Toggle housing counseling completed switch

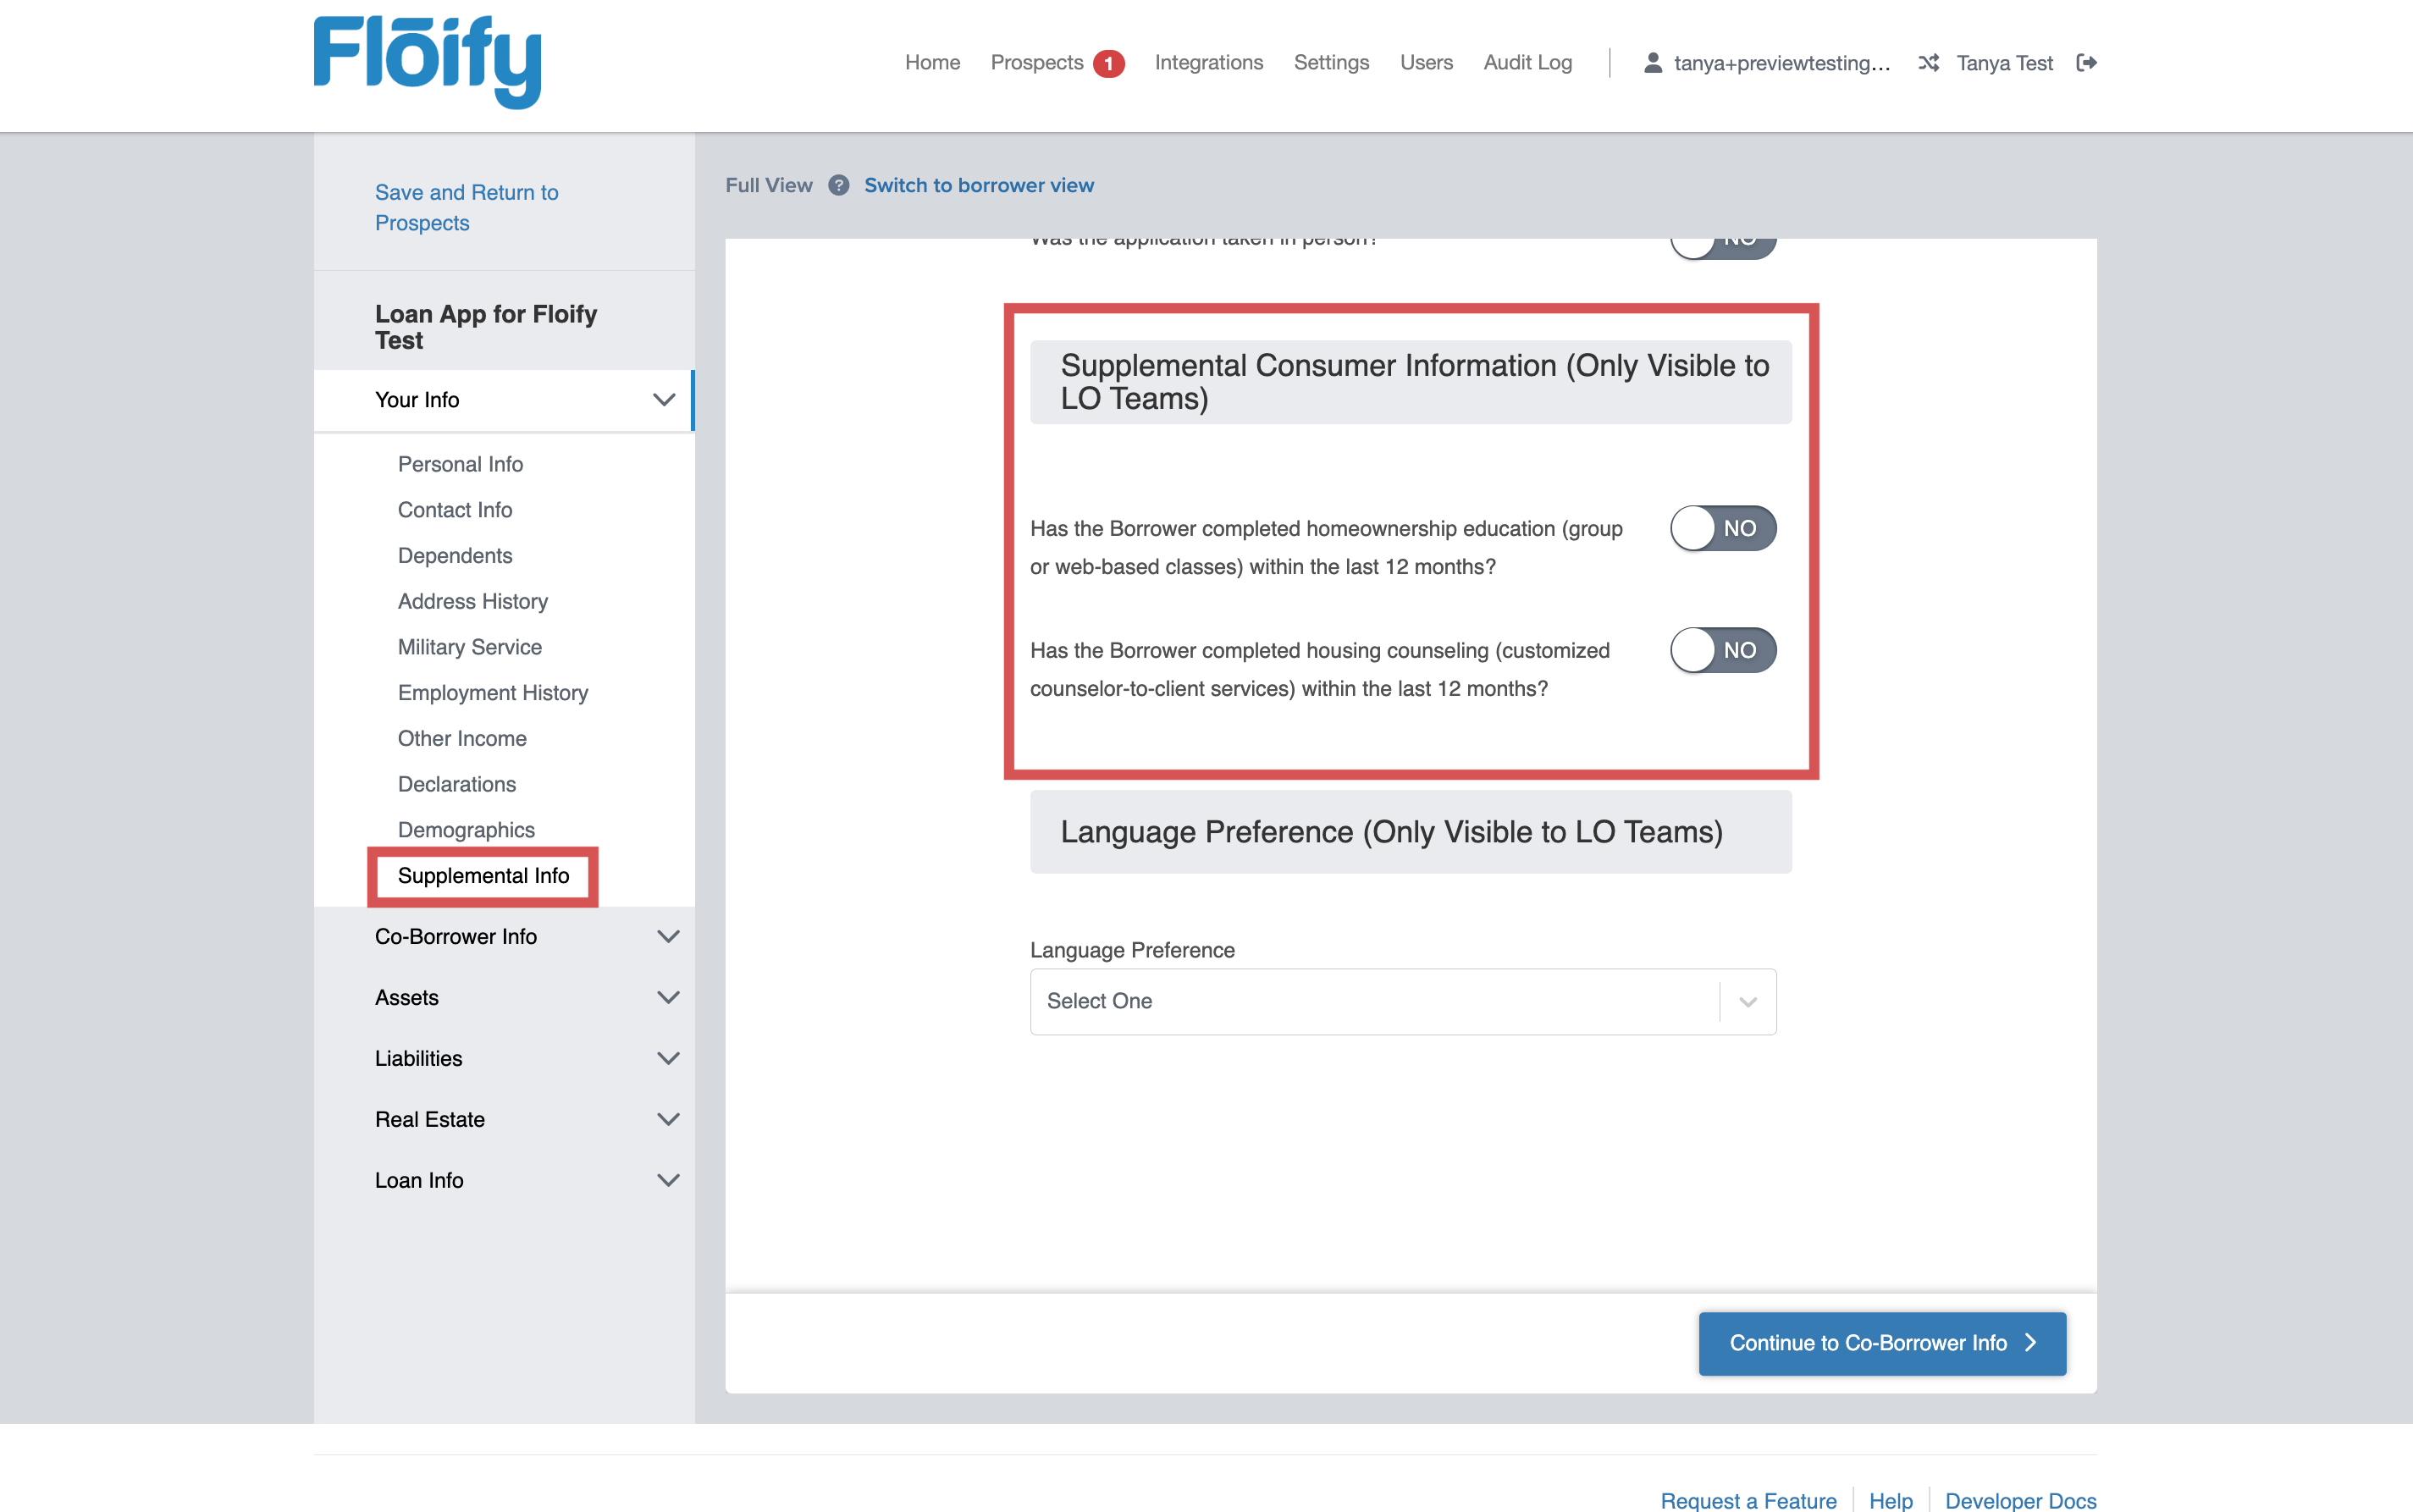tap(1721, 648)
